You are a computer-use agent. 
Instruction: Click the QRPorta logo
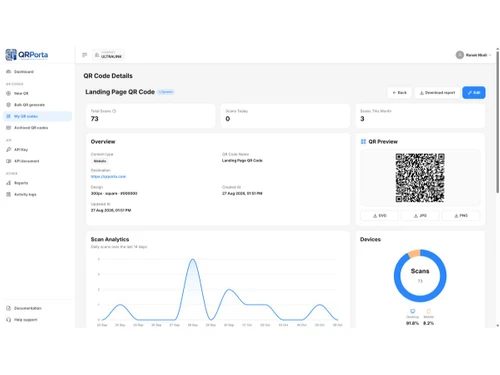point(27,55)
